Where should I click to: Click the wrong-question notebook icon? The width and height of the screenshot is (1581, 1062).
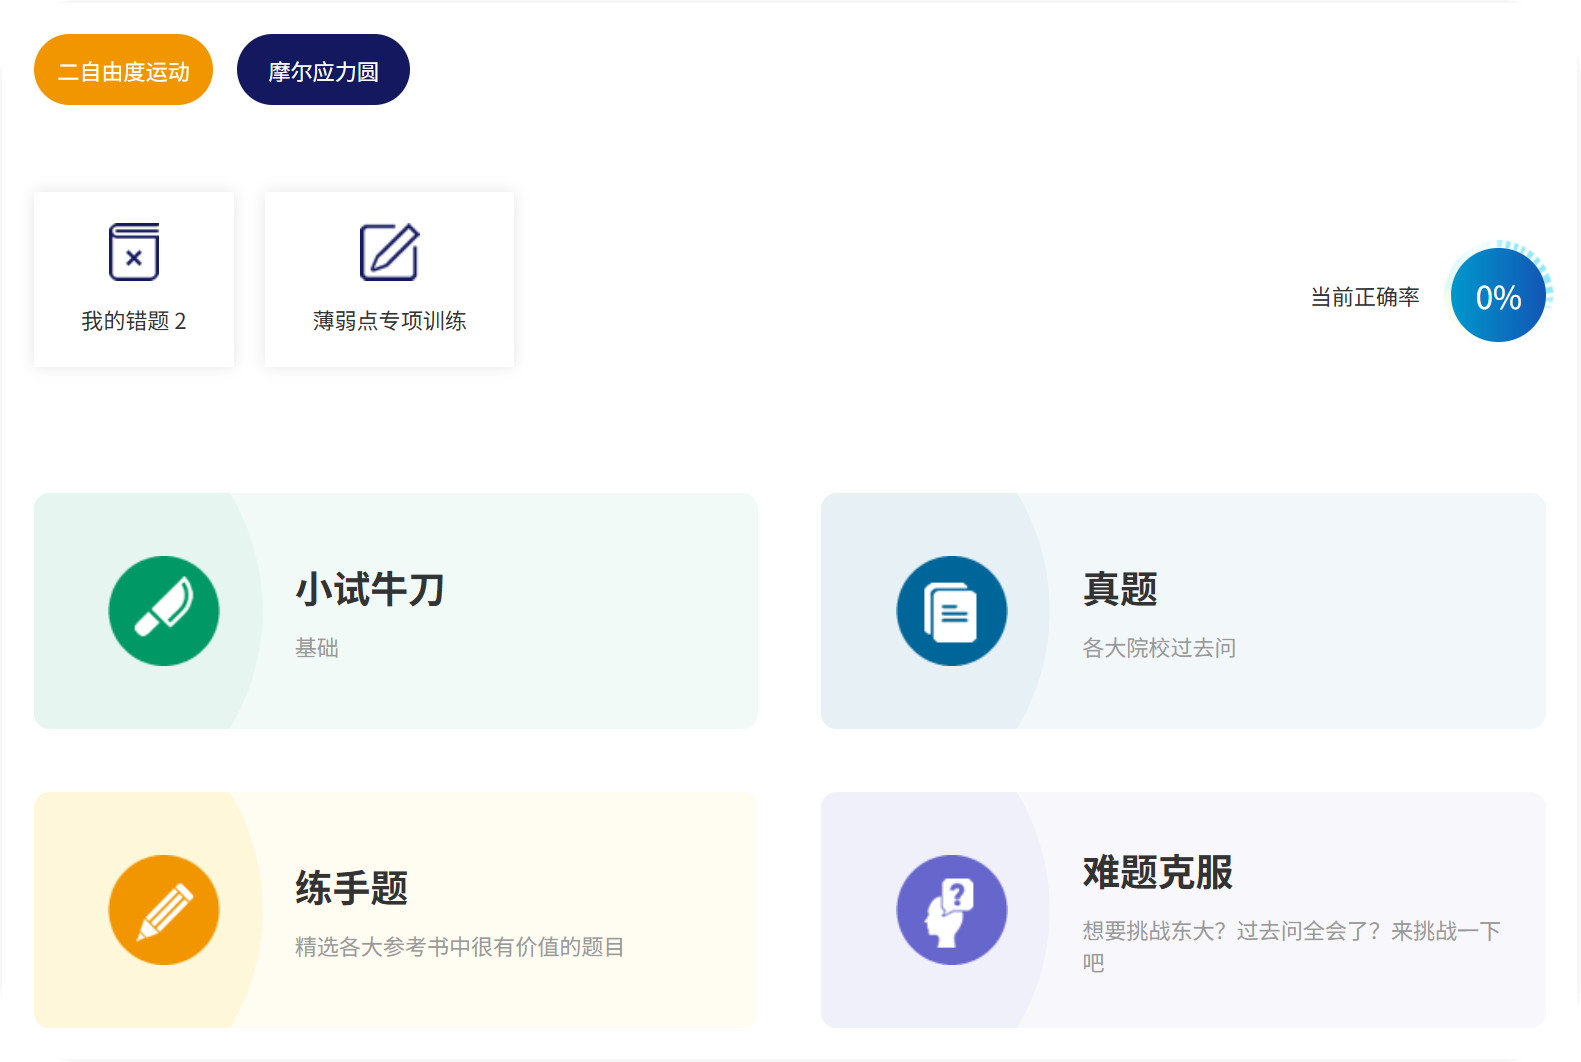click(x=134, y=252)
